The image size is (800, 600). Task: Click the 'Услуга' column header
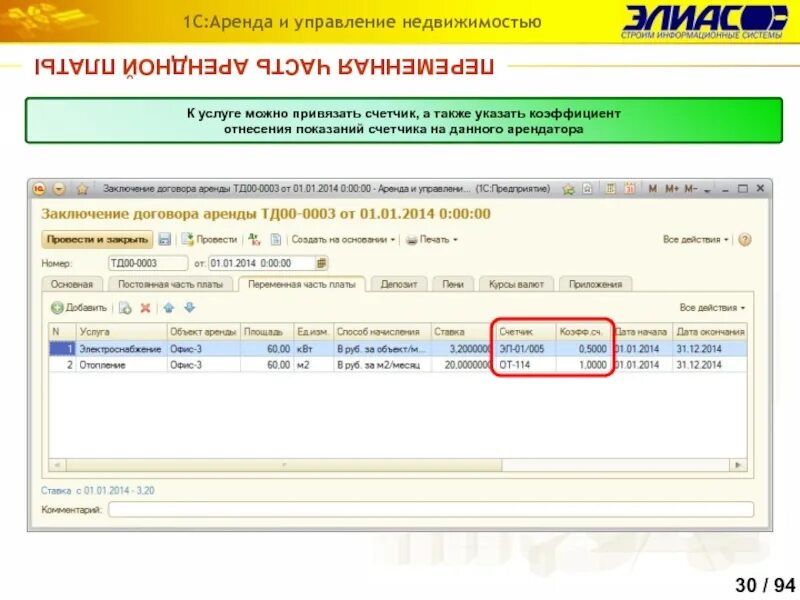(121, 332)
